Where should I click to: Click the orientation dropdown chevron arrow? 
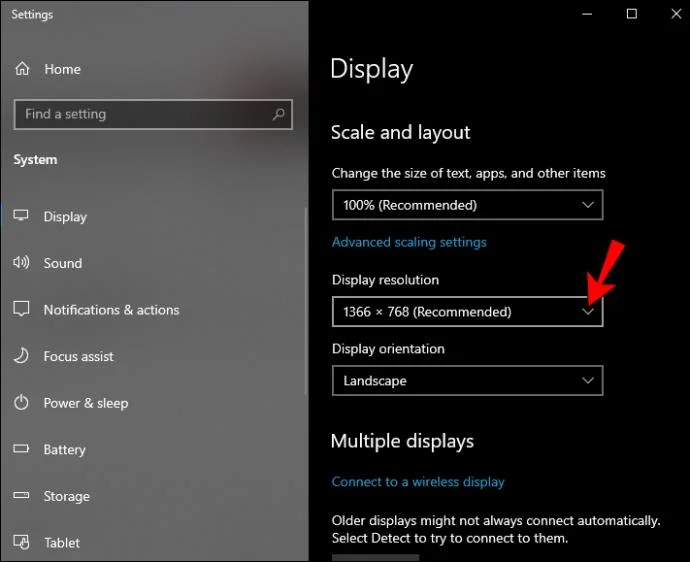588,380
